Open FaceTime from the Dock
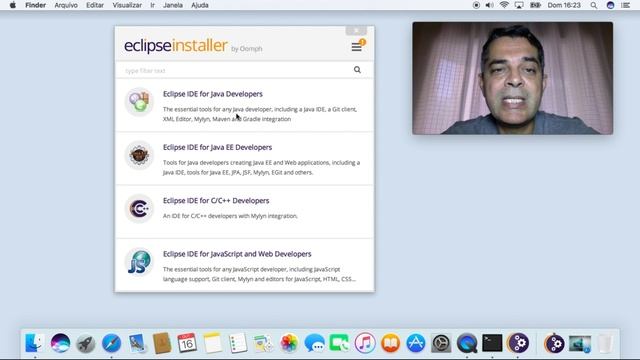 (340, 343)
